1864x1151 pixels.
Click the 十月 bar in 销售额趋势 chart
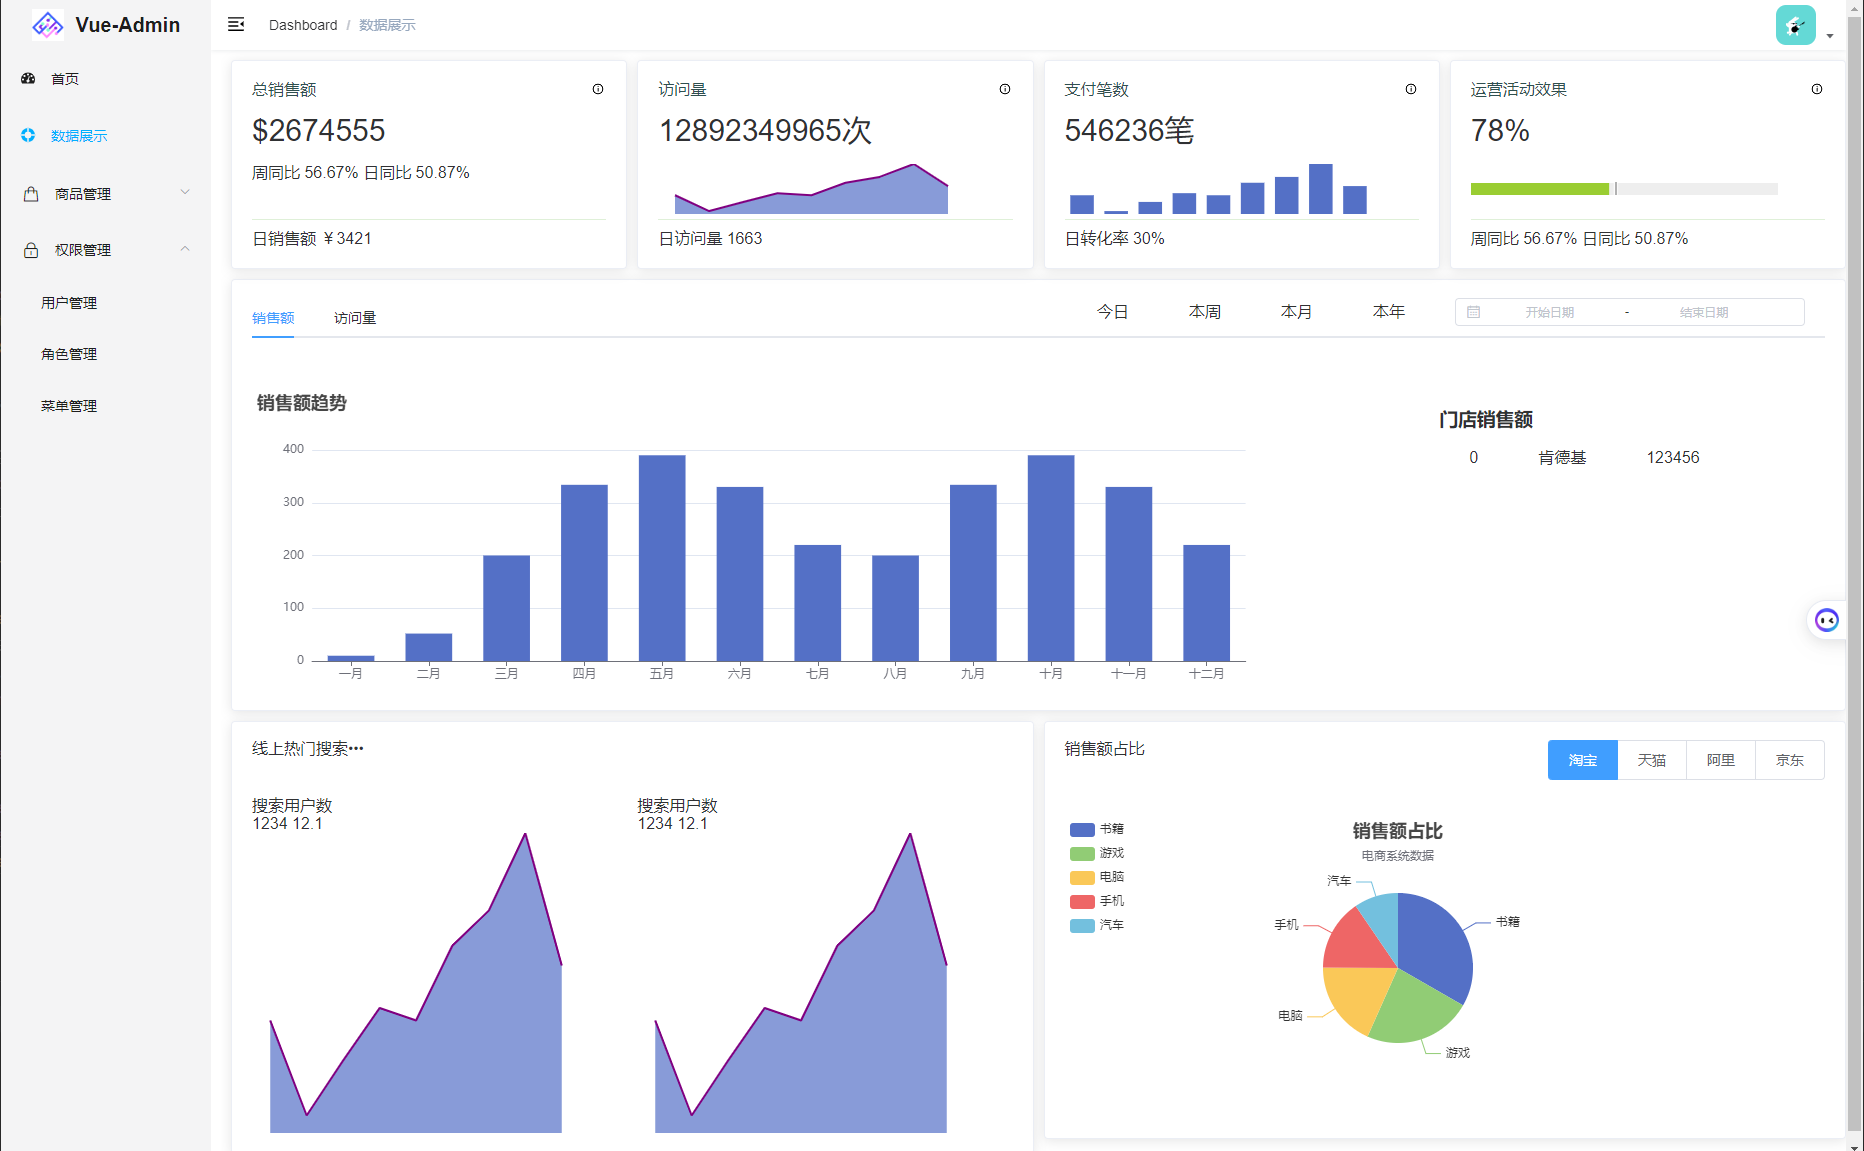(1051, 558)
